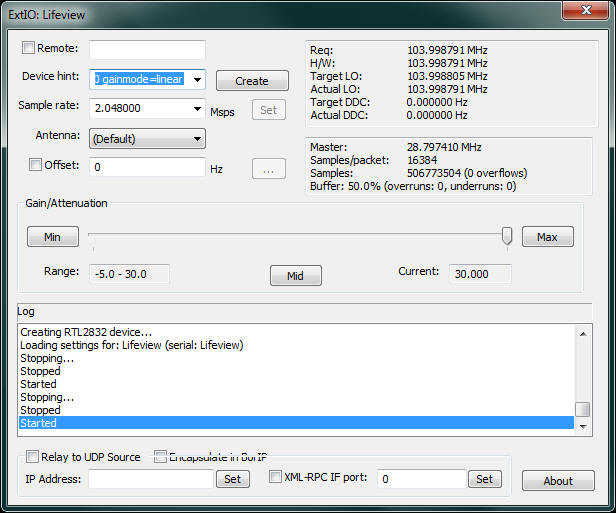Screen dimensions: 616x513
Task: Click the Target LO value 103.998805 MHz
Action: 447,76
